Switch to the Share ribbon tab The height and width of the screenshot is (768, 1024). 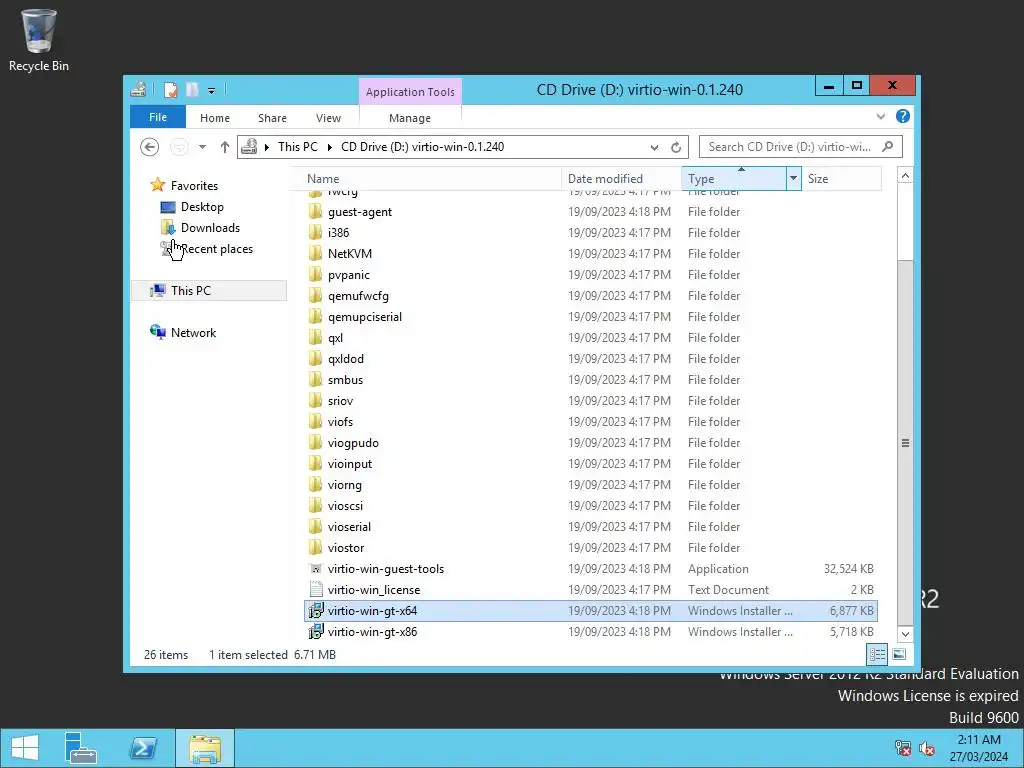(x=272, y=118)
